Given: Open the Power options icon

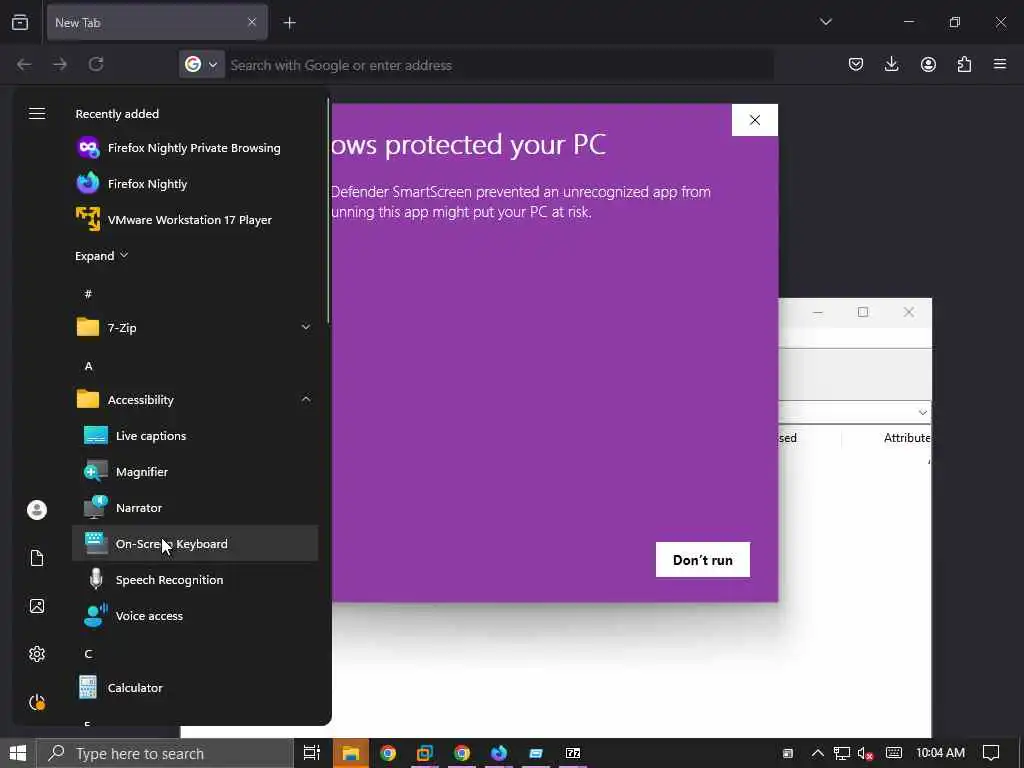Looking at the screenshot, I should 37,702.
